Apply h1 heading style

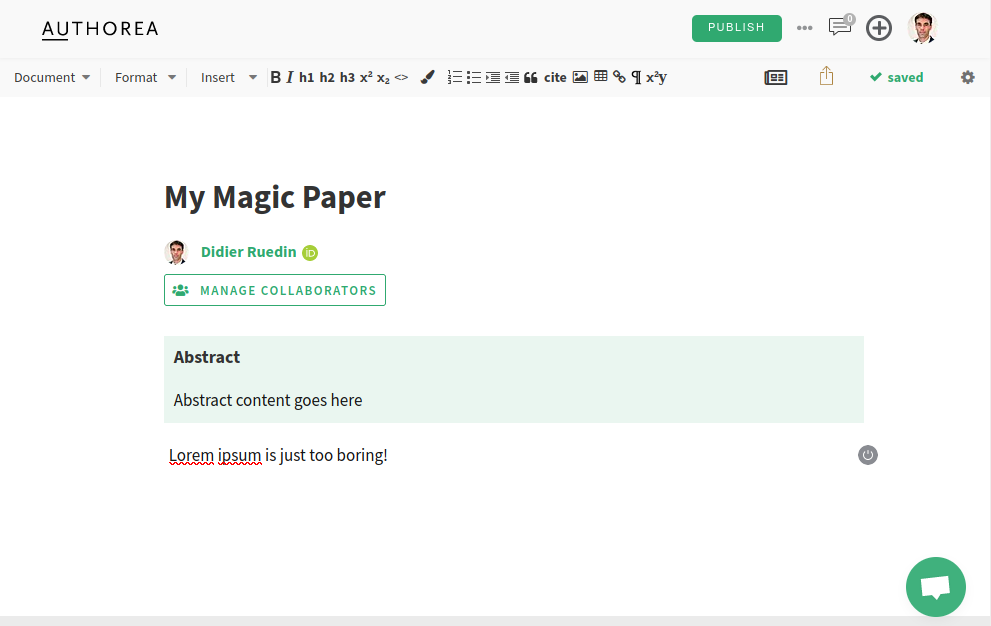tap(306, 77)
